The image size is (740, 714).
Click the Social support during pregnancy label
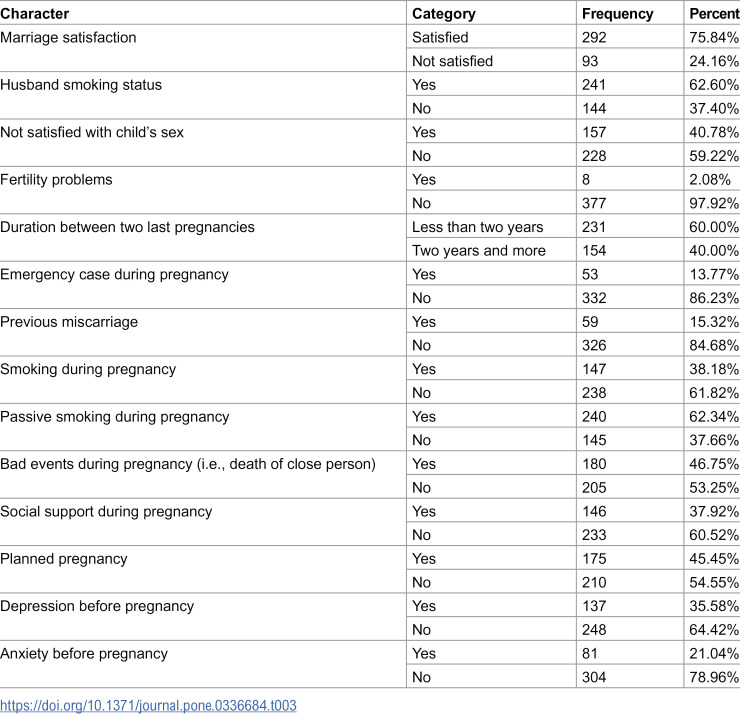[106, 512]
